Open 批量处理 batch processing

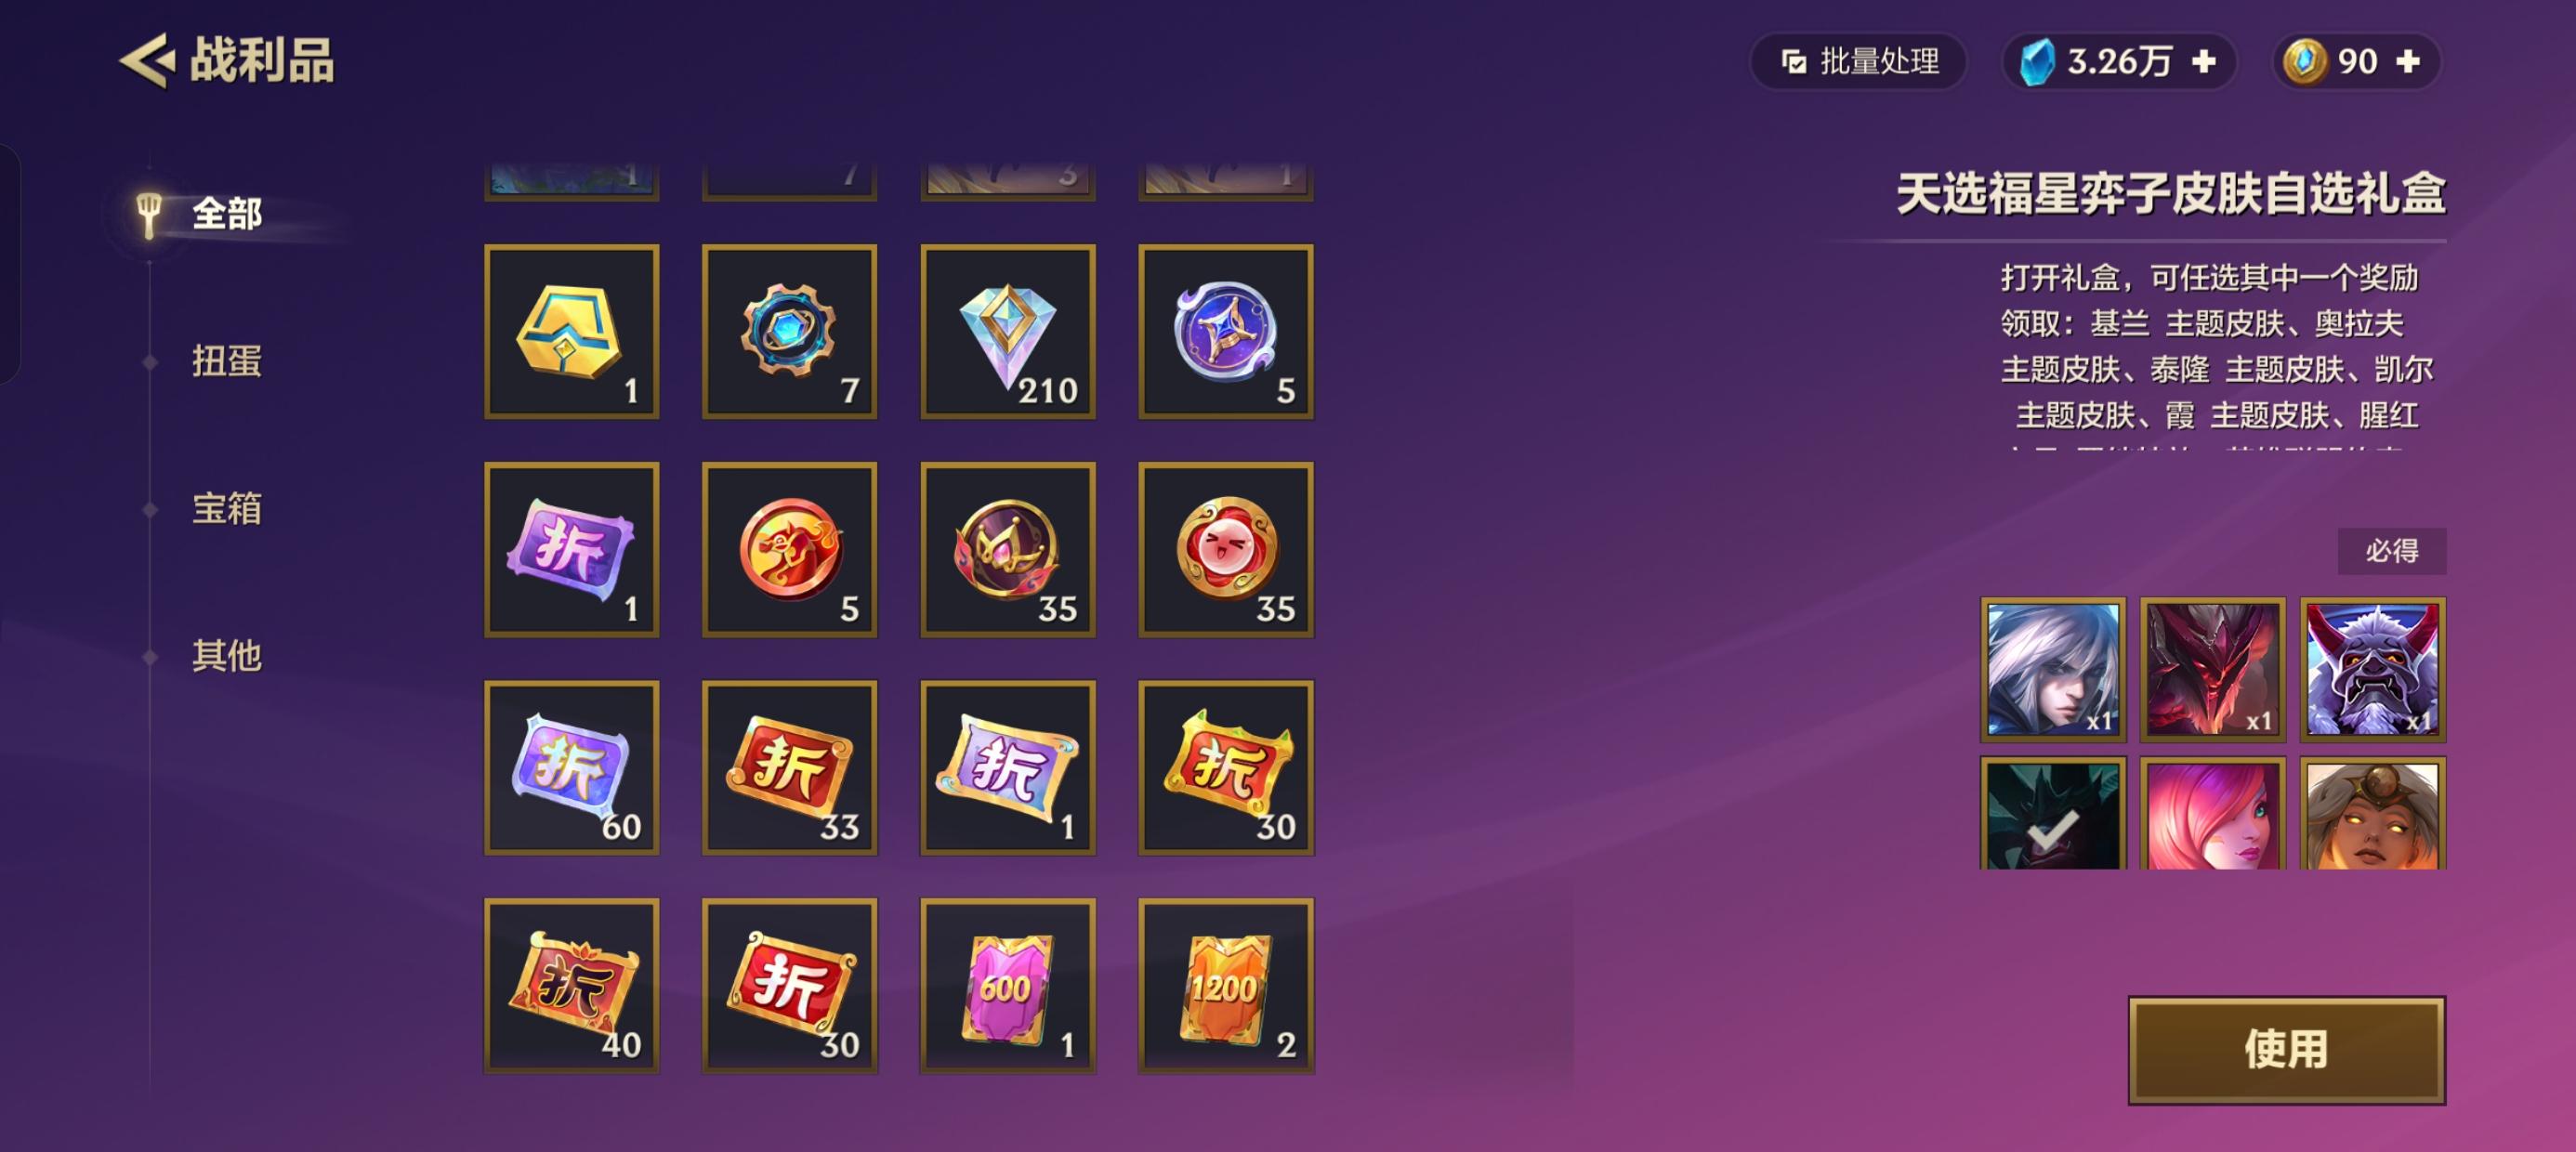coord(1858,62)
